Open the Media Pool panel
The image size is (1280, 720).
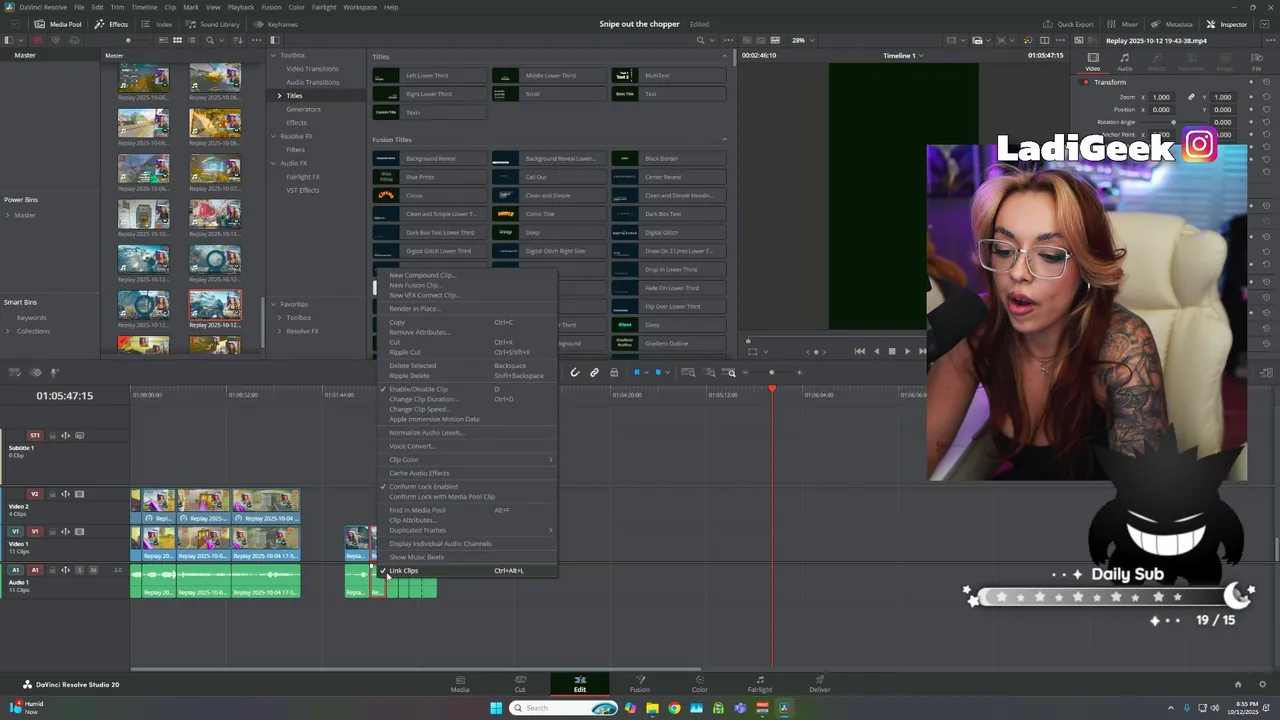58,24
